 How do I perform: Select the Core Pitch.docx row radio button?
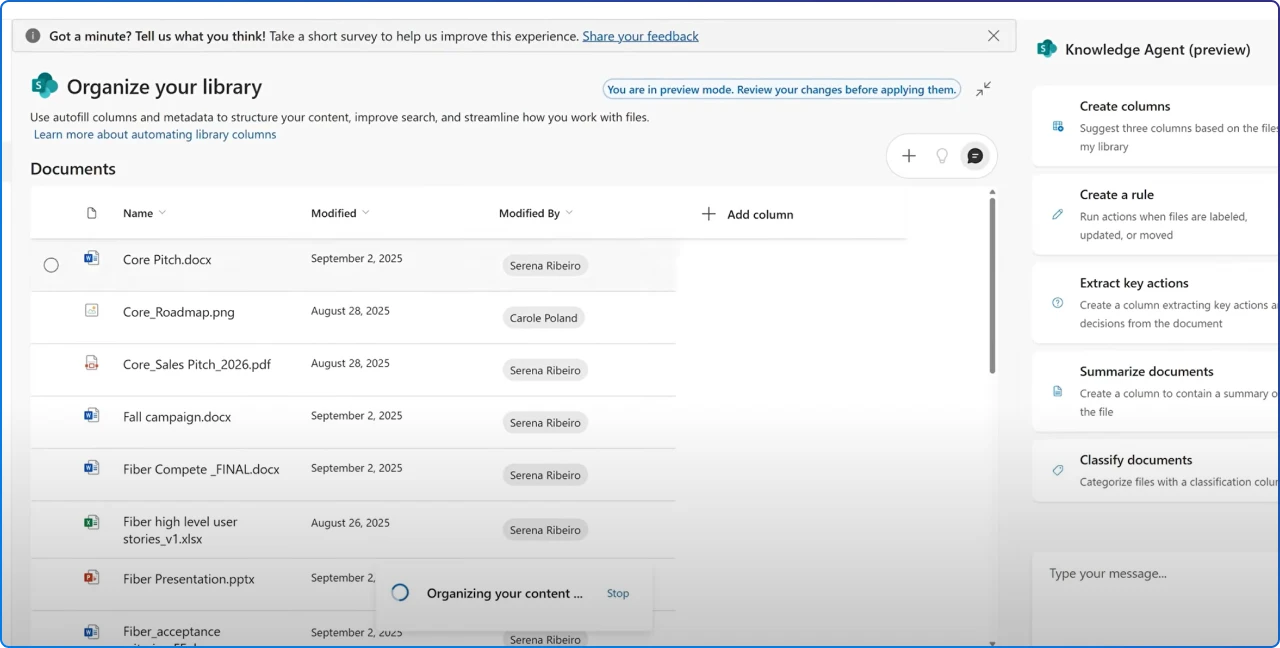pos(51,265)
